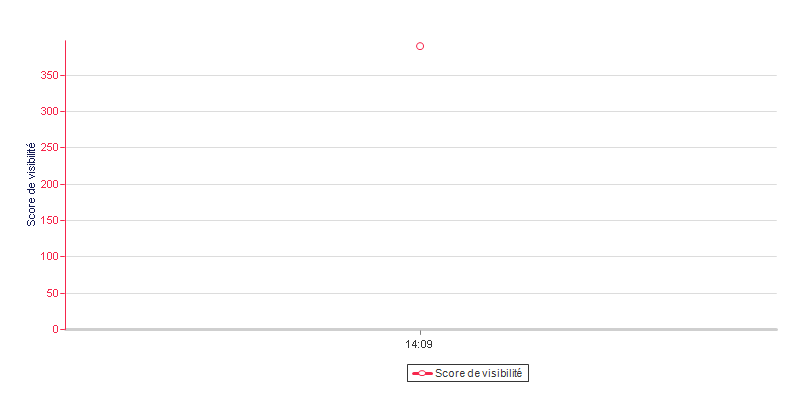
Task: Select the 250 y-axis label
Action: point(49,147)
